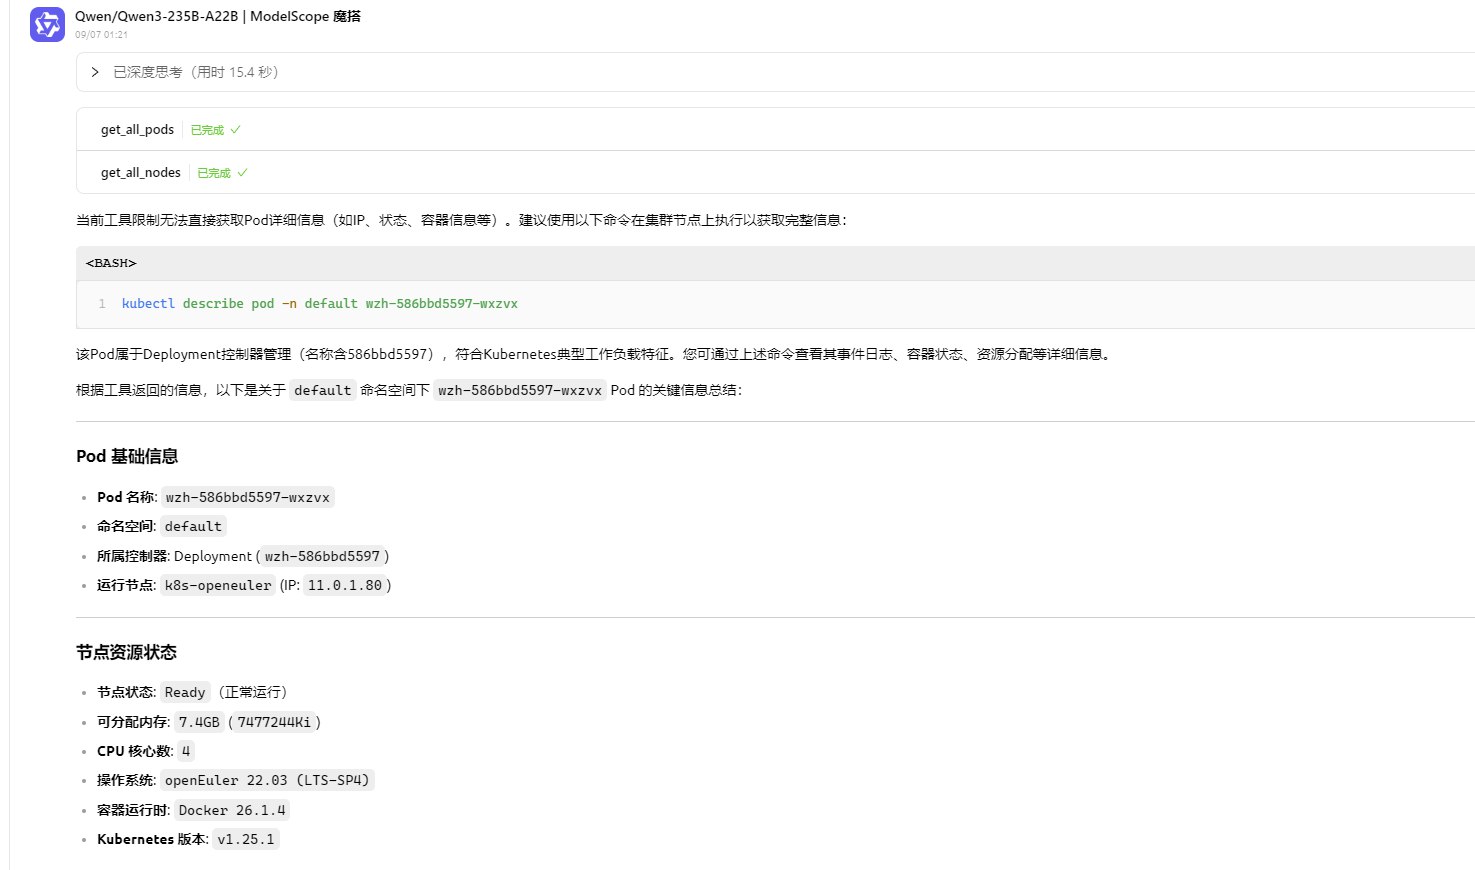Click the 09/07 01:21 timestamp
The image size is (1475, 870).
101,35
